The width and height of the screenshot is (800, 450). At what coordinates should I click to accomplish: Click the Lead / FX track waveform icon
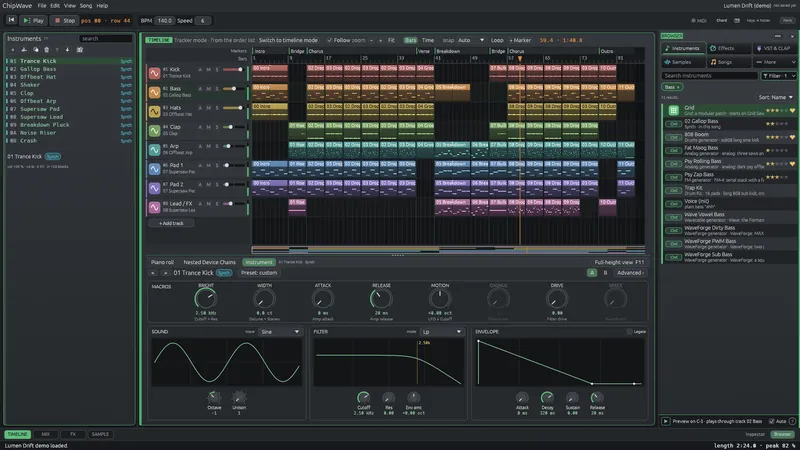154,207
